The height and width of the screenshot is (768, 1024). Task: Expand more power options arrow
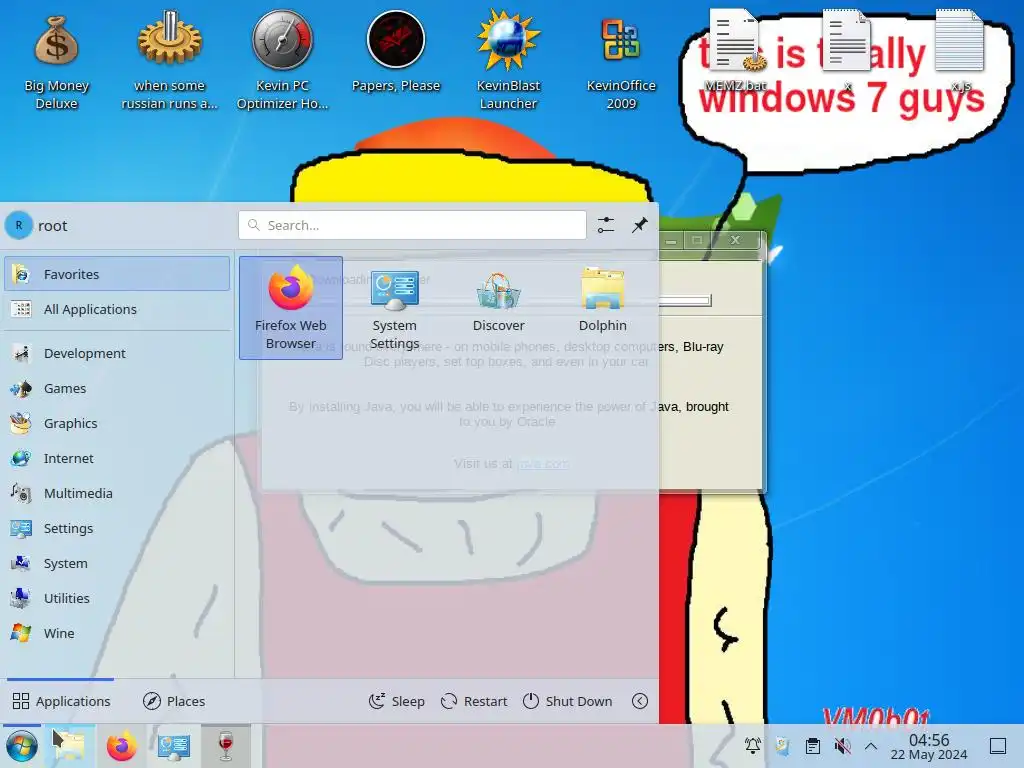pos(640,701)
